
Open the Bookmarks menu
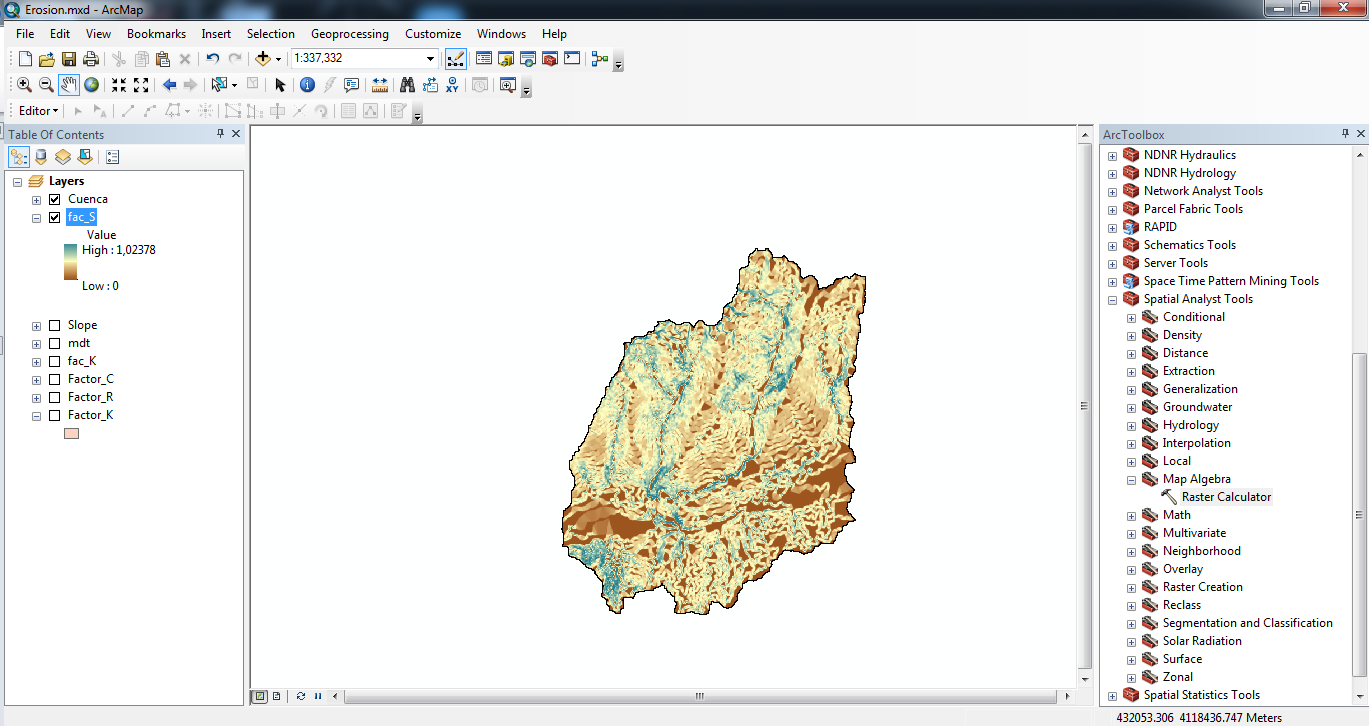pyautogui.click(x=156, y=34)
